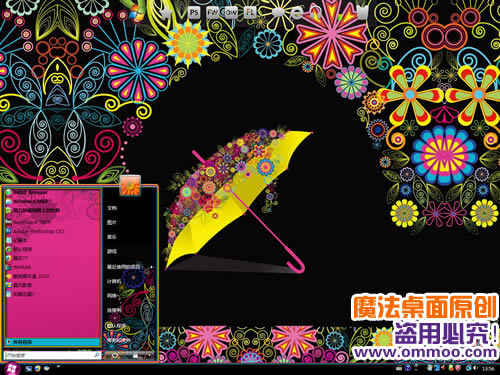The image size is (500, 375).
Task: Open the round browser quick launch icon
Action: 38,369
